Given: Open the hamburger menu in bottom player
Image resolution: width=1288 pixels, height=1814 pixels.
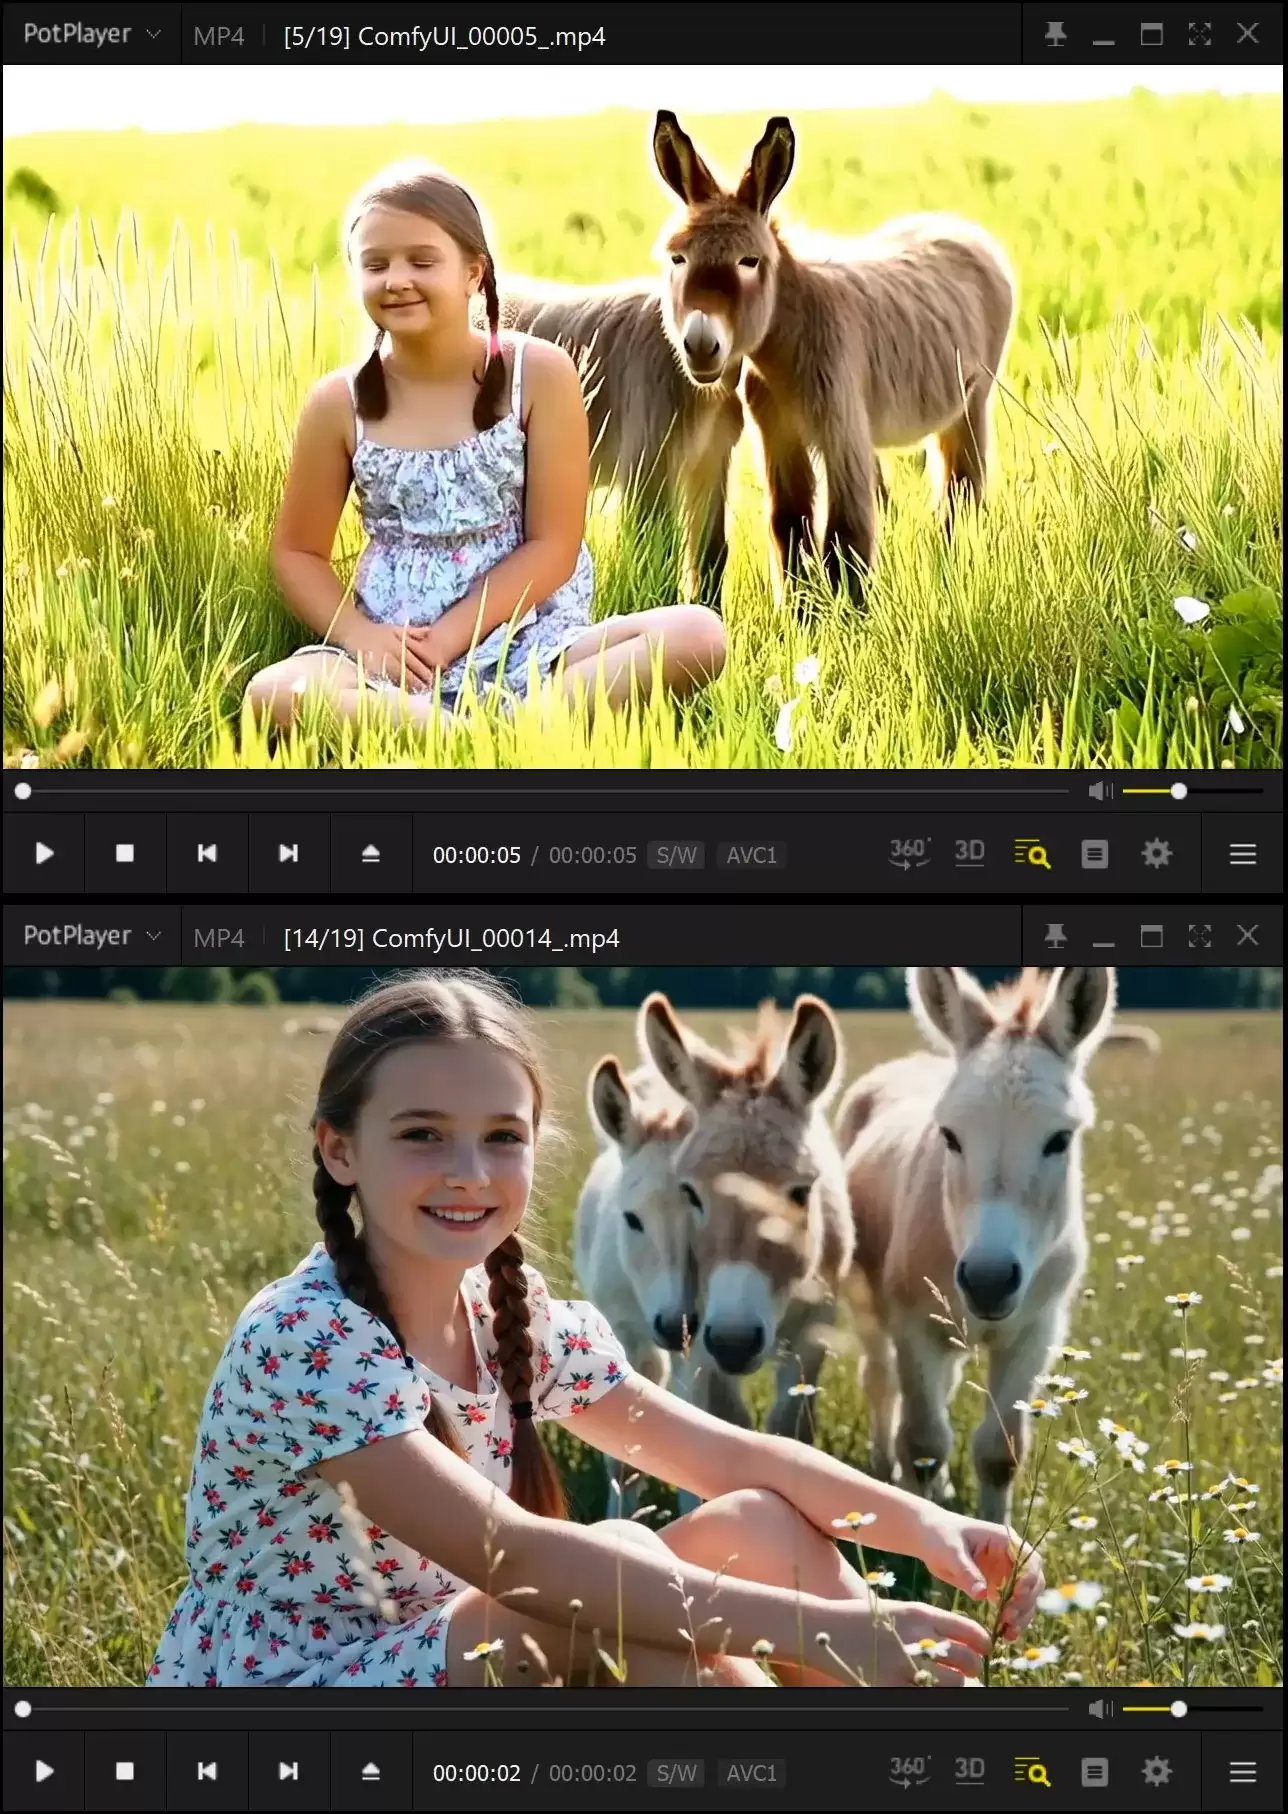Looking at the screenshot, I should [1243, 1772].
